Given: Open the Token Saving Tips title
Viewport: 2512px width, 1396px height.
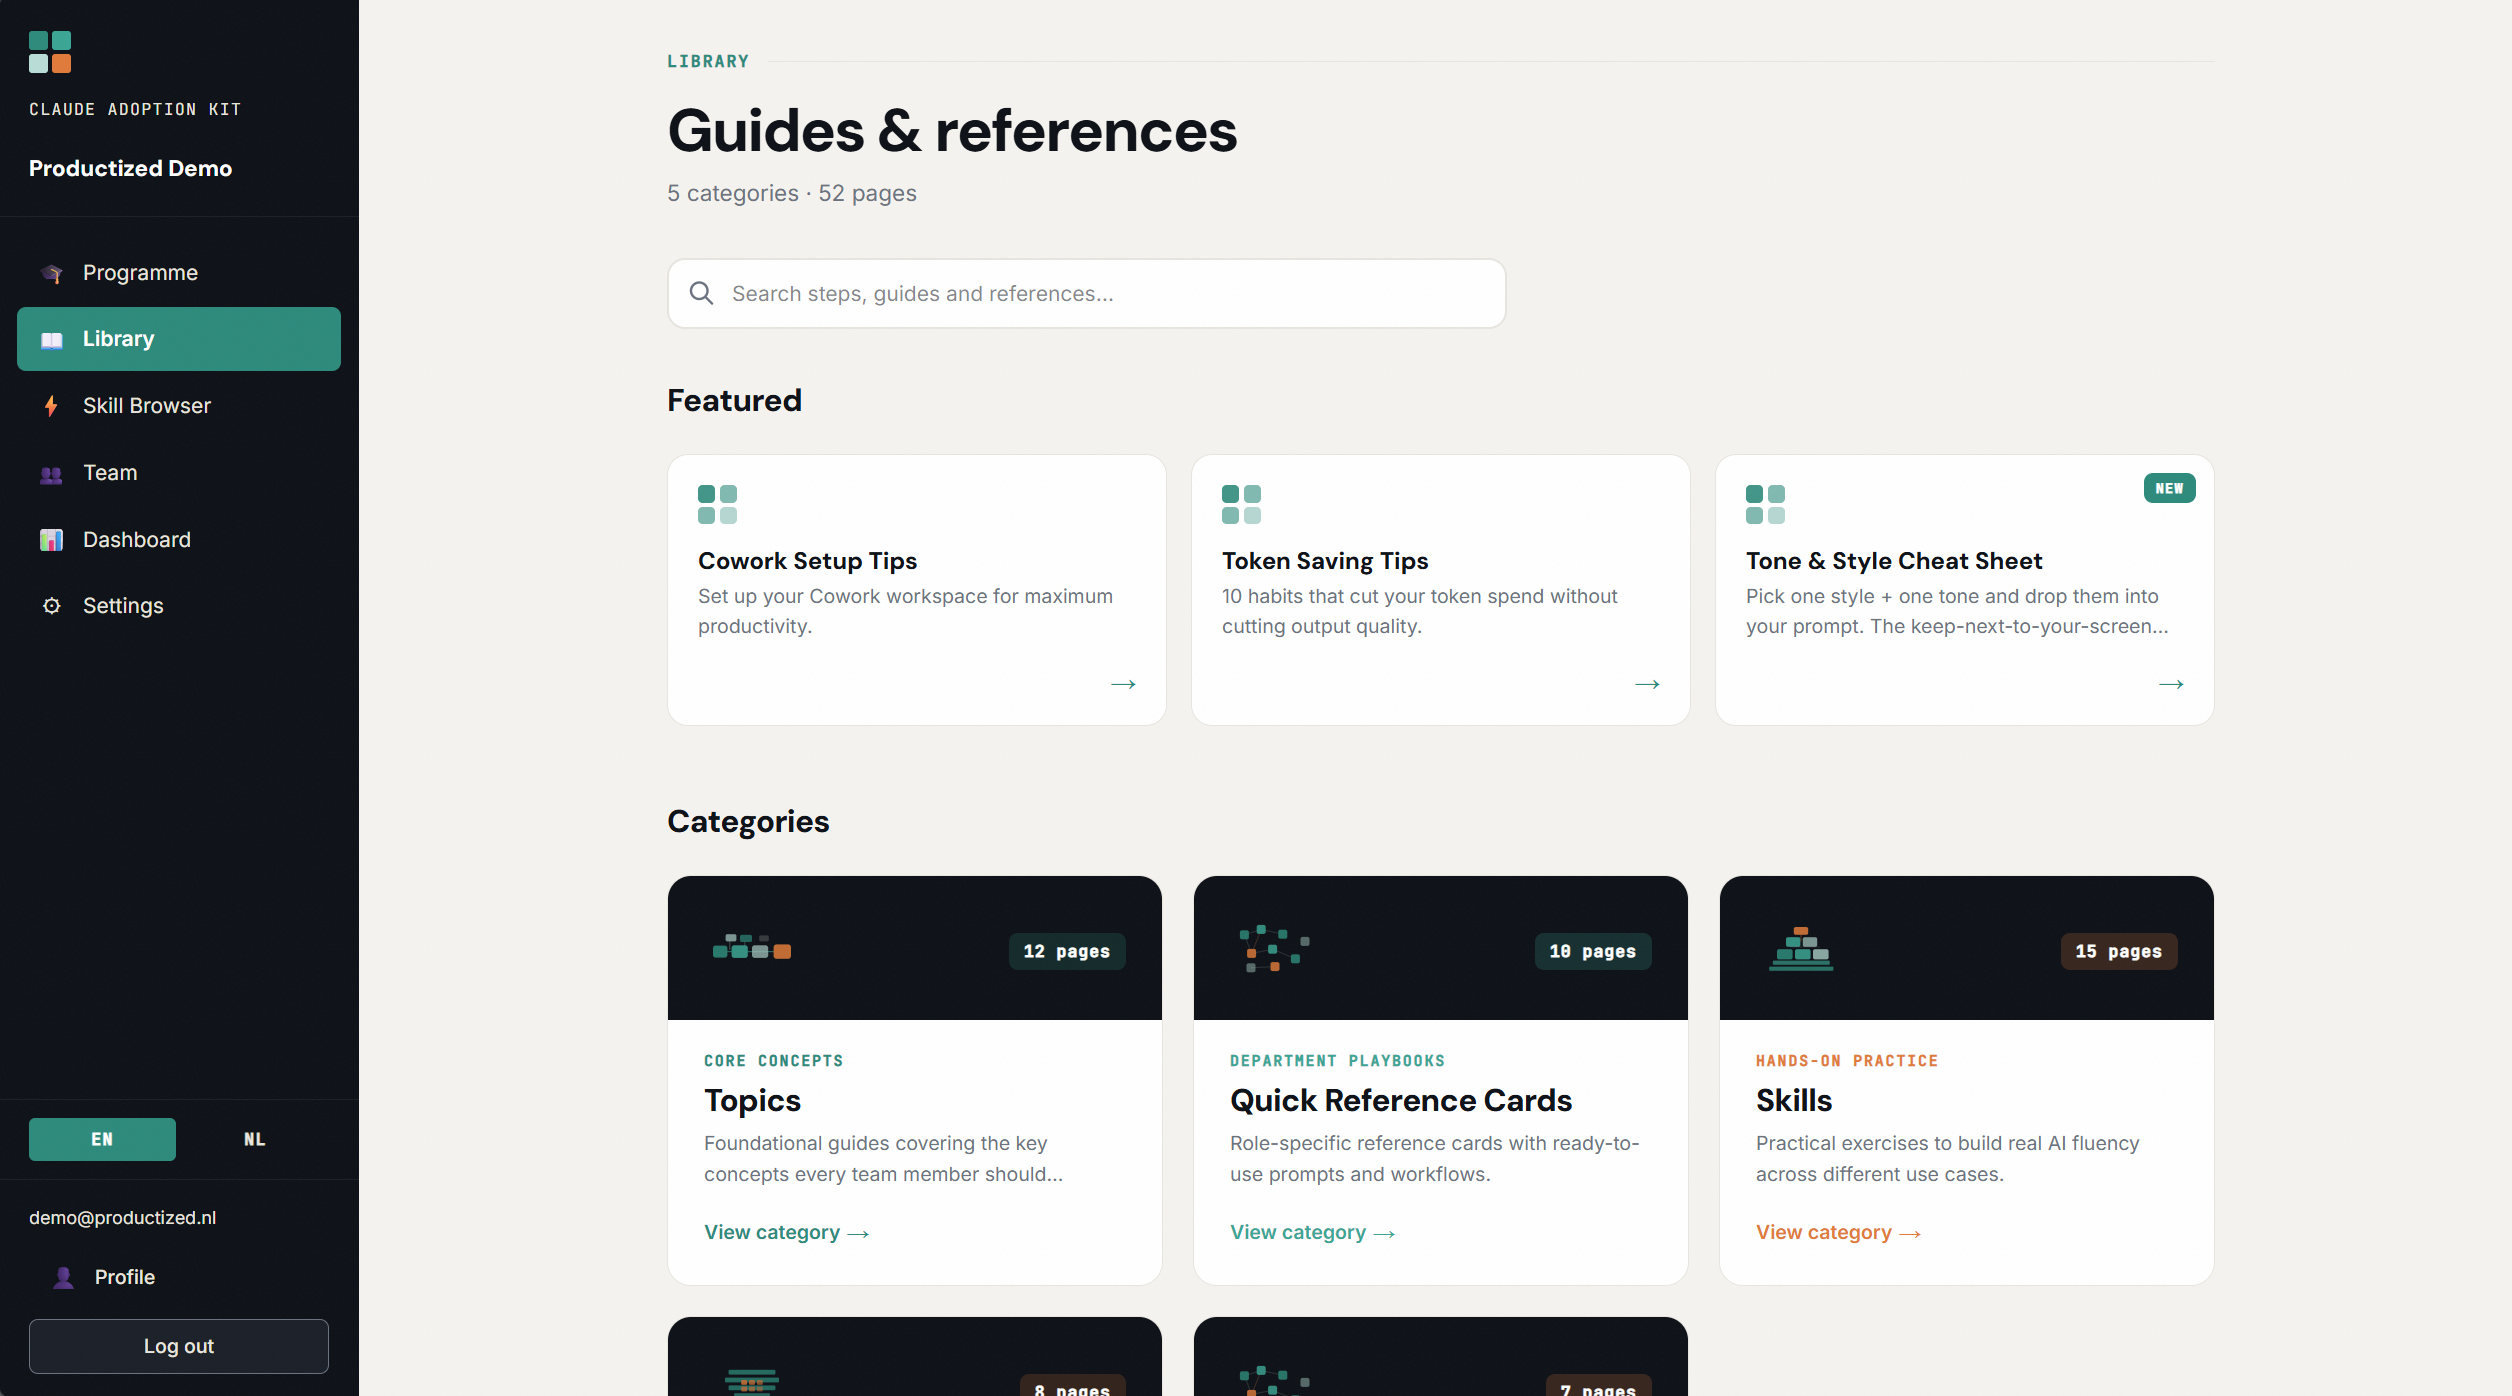Looking at the screenshot, I should (x=1325, y=561).
